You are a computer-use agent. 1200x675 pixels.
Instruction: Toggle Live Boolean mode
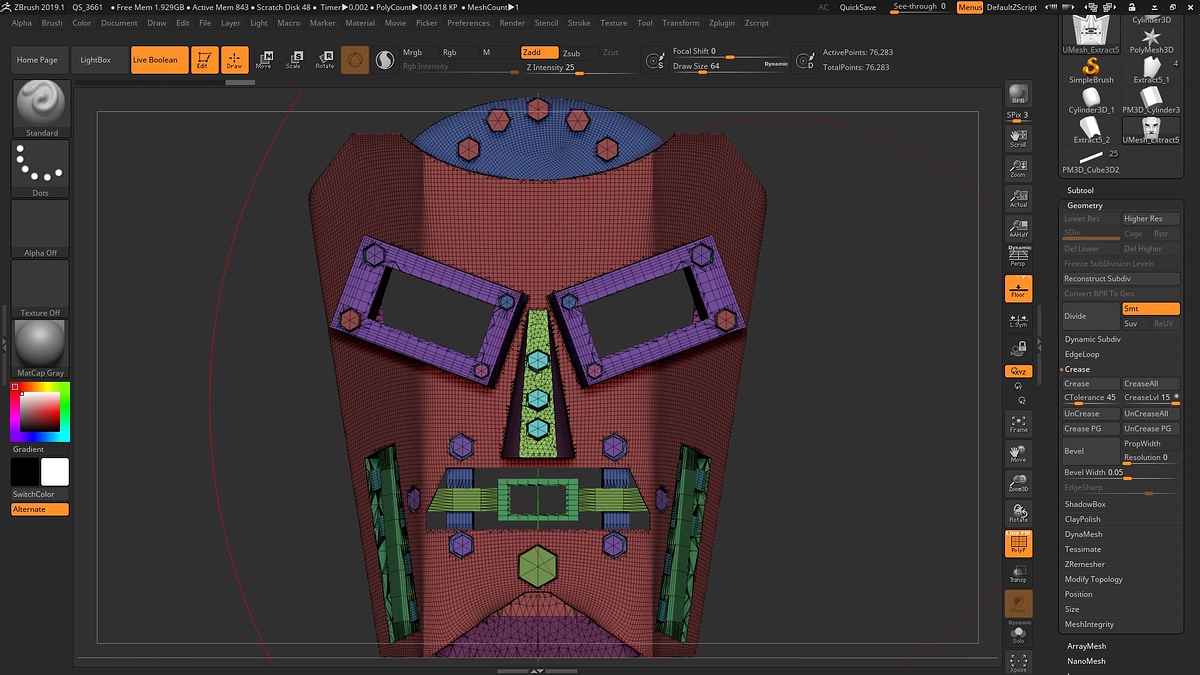pyautogui.click(x=159, y=60)
